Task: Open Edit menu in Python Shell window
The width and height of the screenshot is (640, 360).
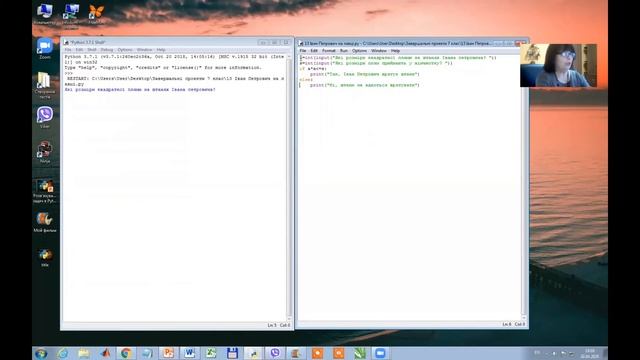Action: (x=79, y=50)
